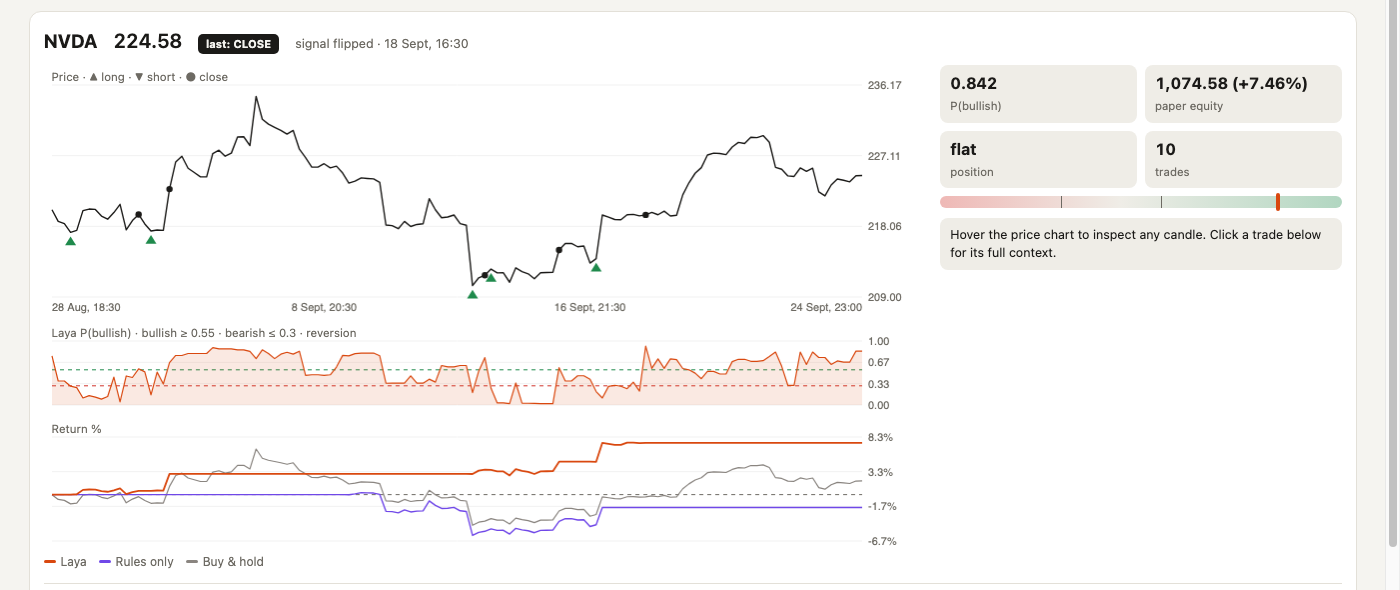The width and height of the screenshot is (1400, 590).
Task: Select the rightmost green long triangle marker
Action: coord(596,267)
